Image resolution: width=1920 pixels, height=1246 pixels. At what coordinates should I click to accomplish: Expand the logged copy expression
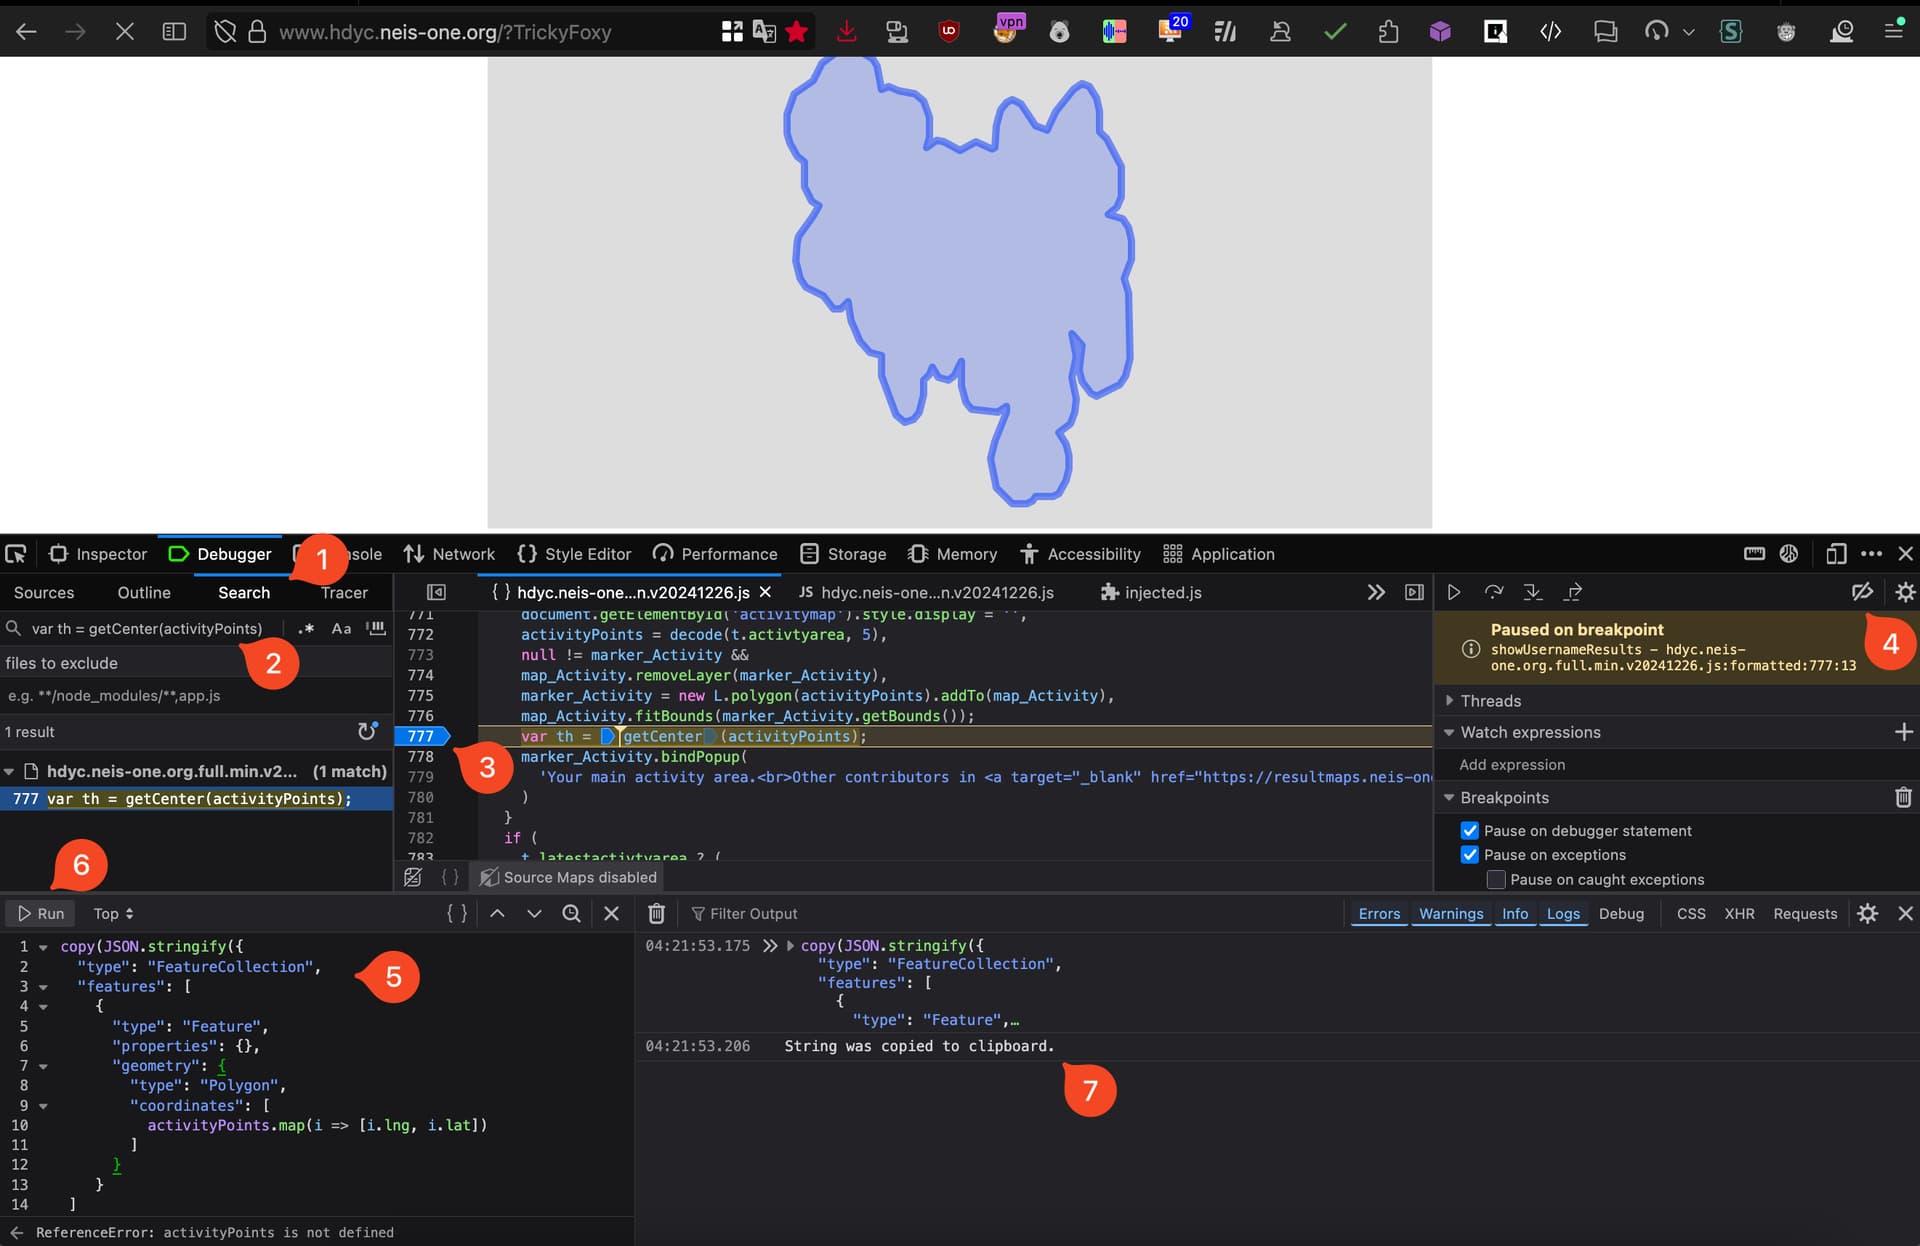pyautogui.click(x=790, y=945)
